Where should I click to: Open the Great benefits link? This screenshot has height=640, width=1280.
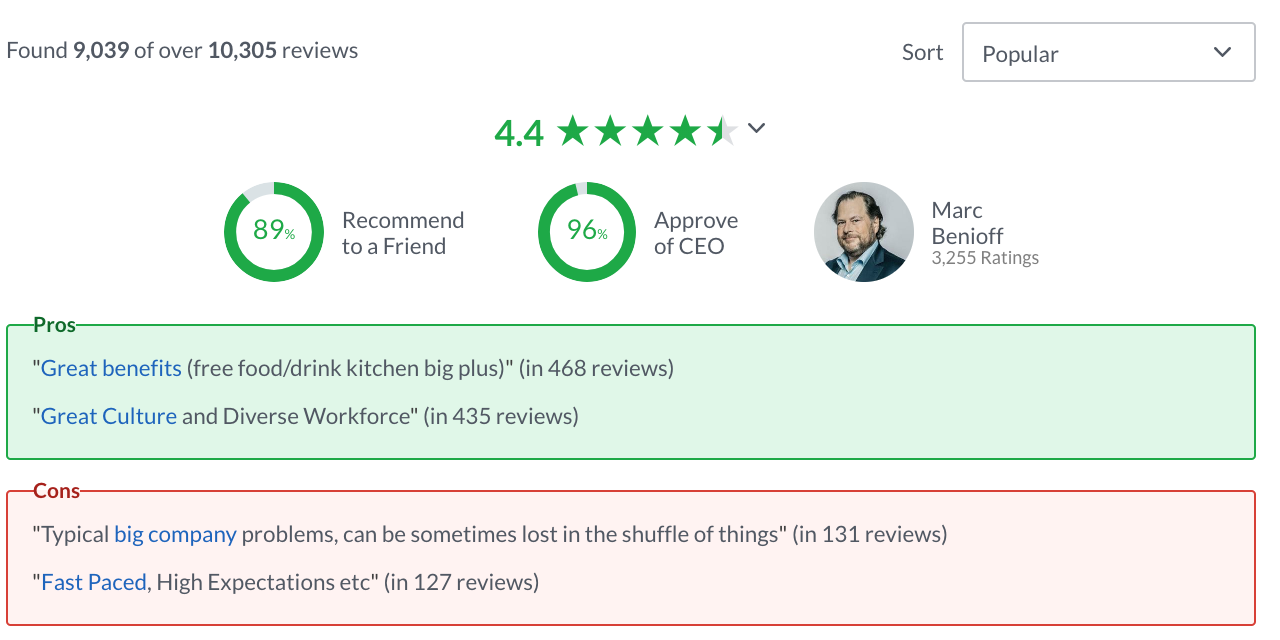111,368
